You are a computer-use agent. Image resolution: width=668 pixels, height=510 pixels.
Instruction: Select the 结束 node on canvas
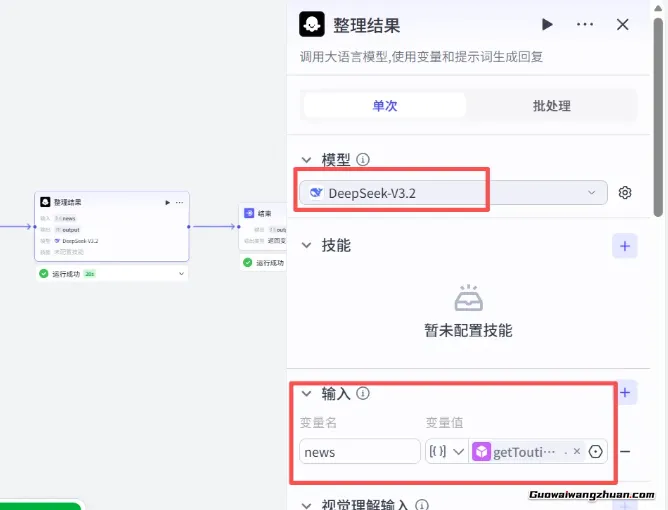tap(263, 226)
